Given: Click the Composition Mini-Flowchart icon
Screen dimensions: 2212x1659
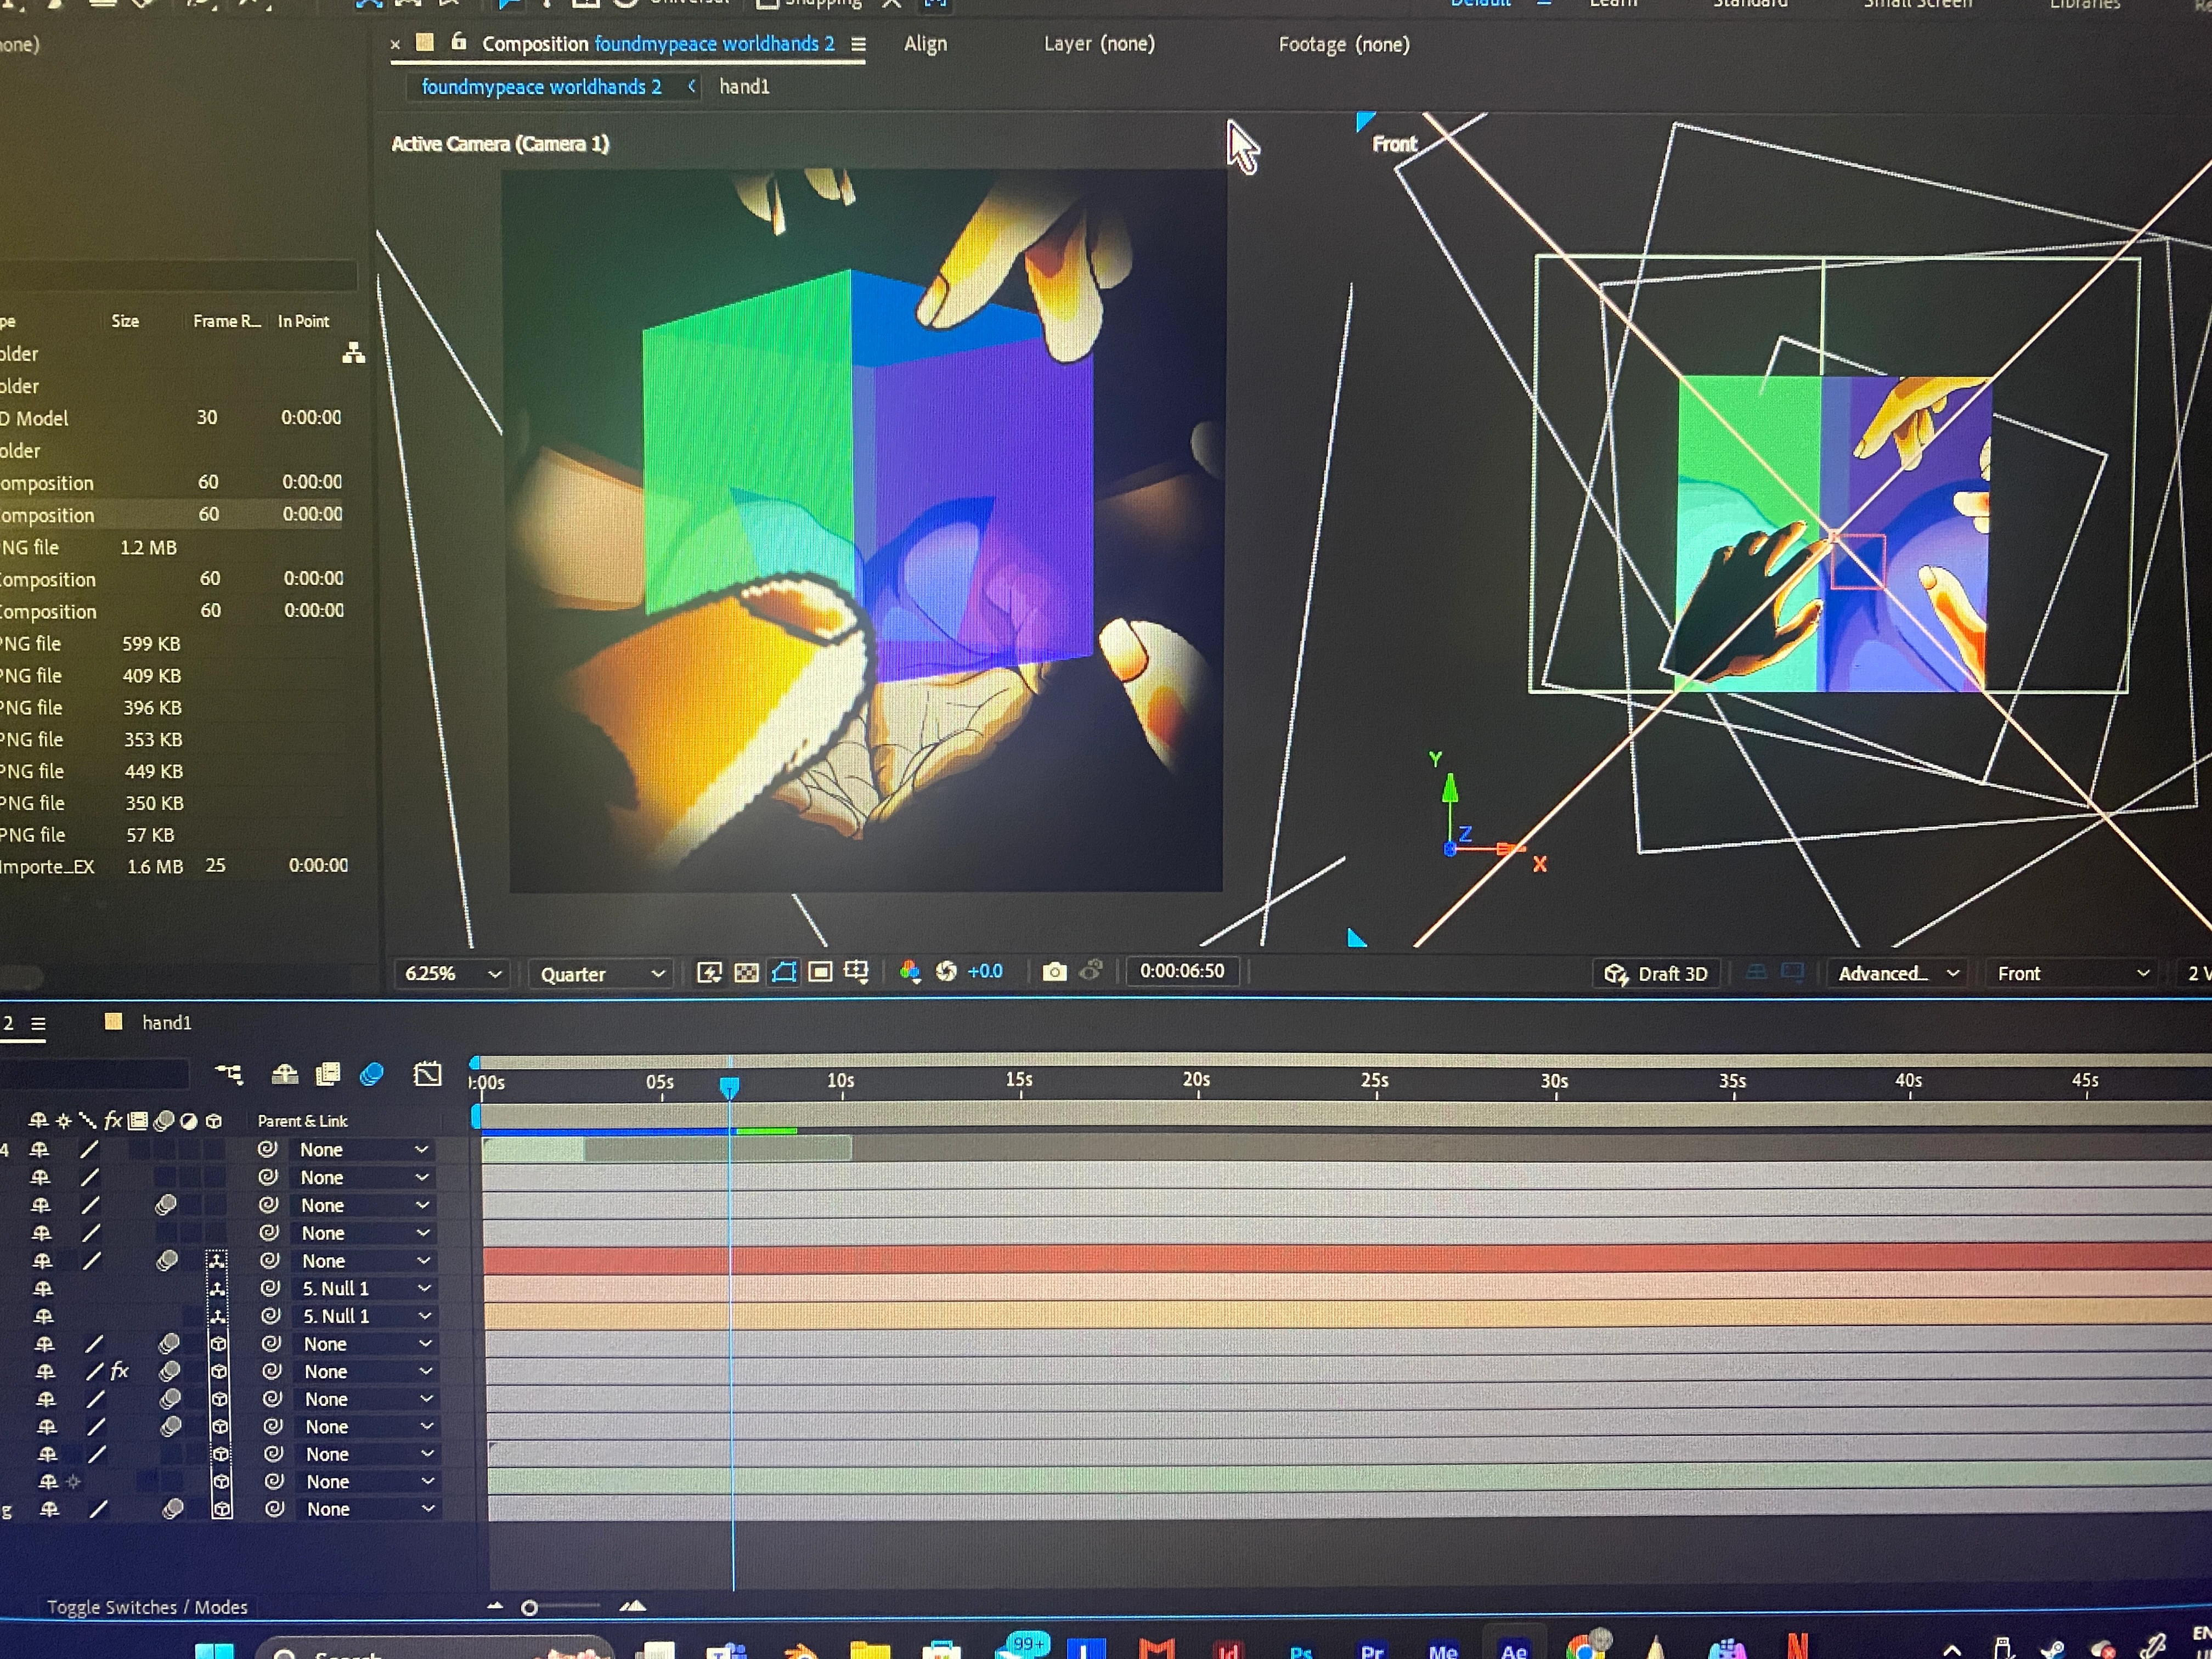Looking at the screenshot, I should tap(229, 1075).
